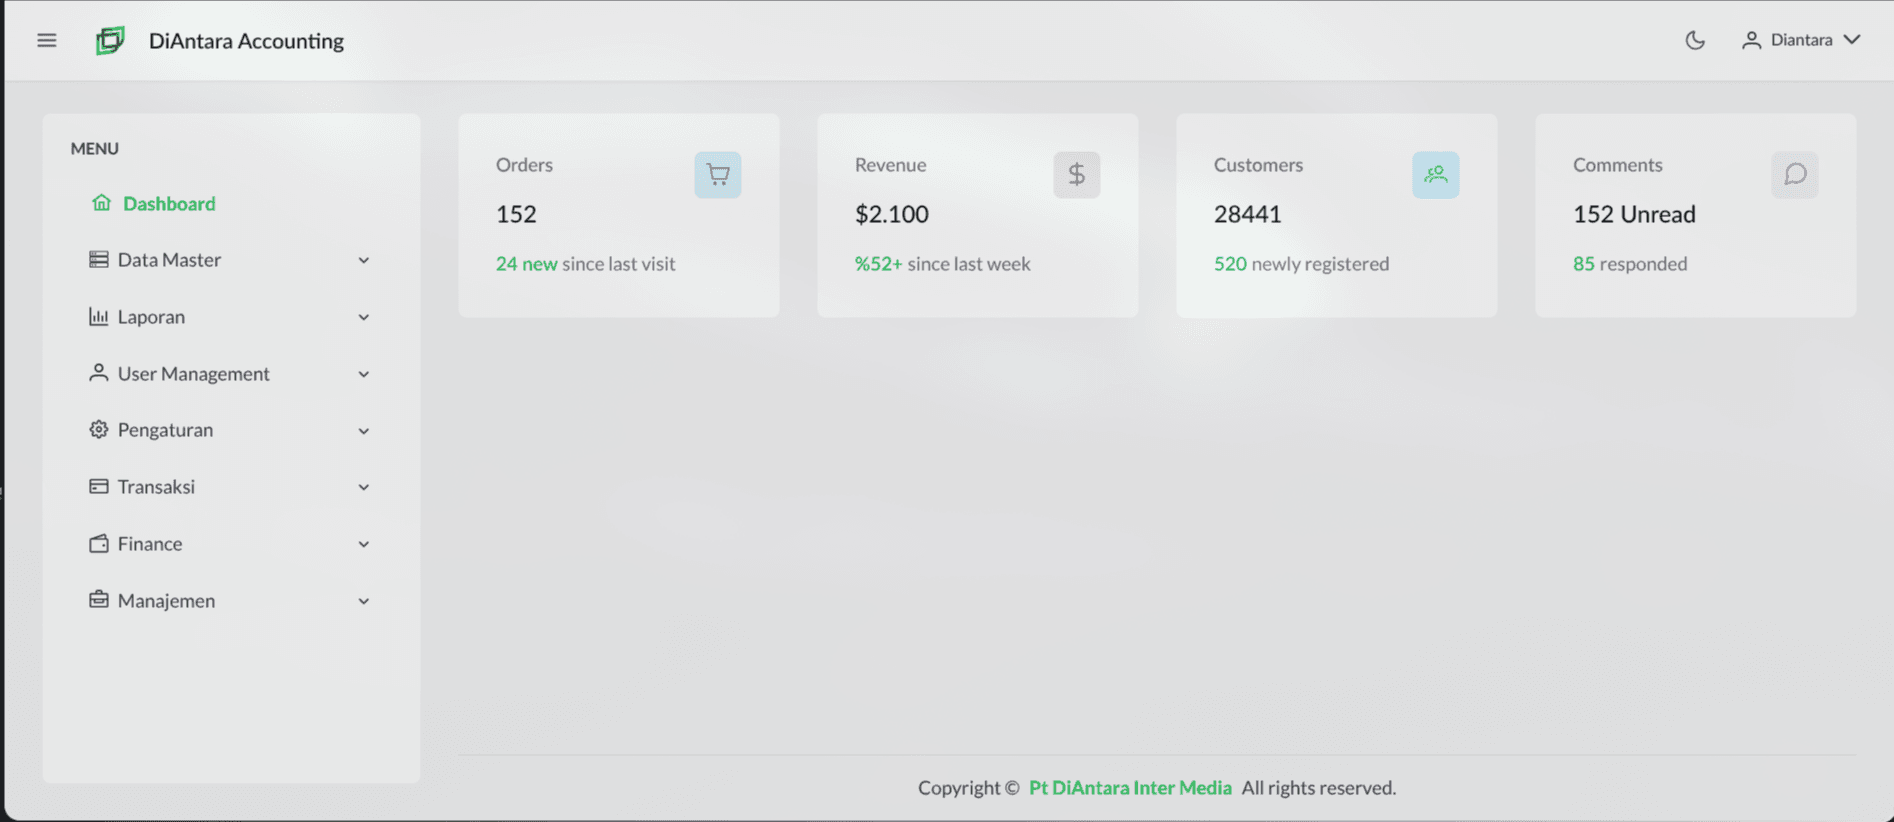This screenshot has height=822, width=1894.
Task: Open the Pt DiAntara Inter Media link
Action: pos(1130,788)
